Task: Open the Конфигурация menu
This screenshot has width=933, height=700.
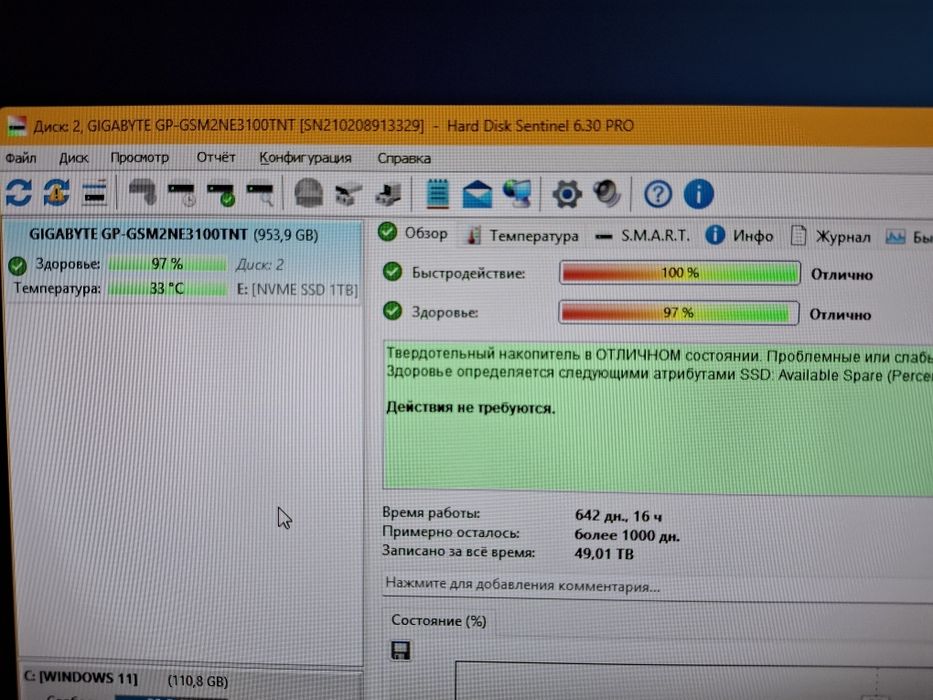Action: coord(305,158)
